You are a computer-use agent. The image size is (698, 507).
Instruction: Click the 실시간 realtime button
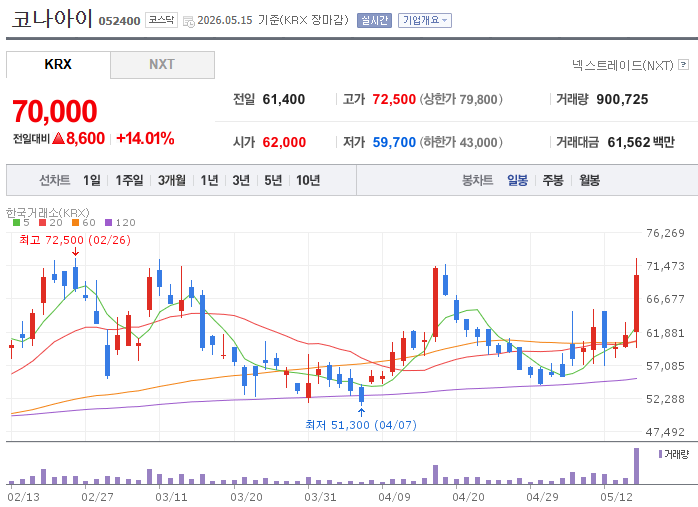374,20
